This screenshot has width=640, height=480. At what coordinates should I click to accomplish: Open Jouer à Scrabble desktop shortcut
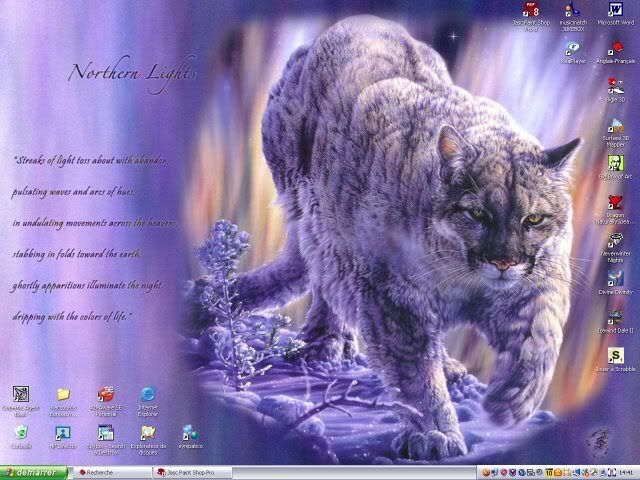(x=616, y=360)
